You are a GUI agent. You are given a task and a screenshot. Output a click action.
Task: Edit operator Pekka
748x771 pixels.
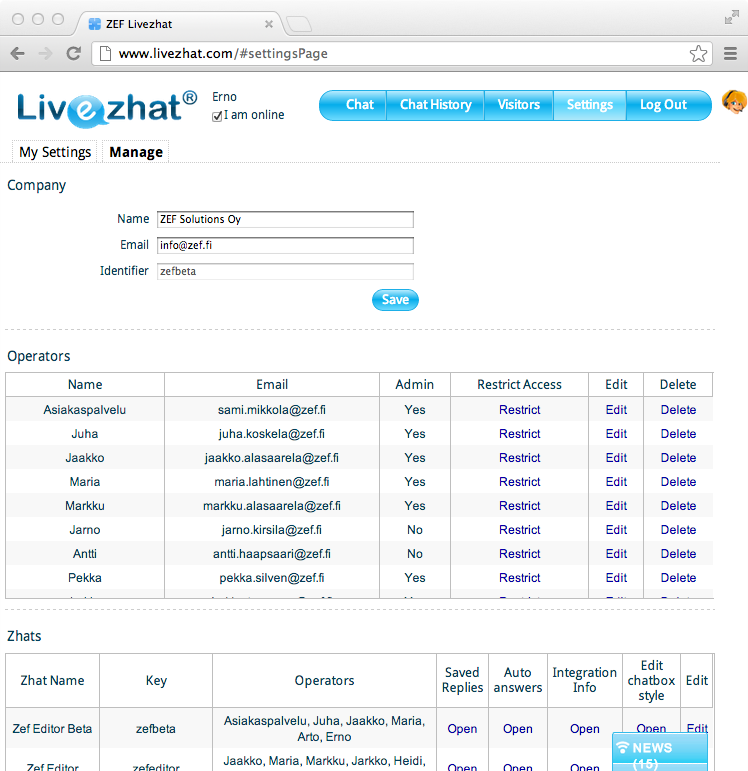616,578
